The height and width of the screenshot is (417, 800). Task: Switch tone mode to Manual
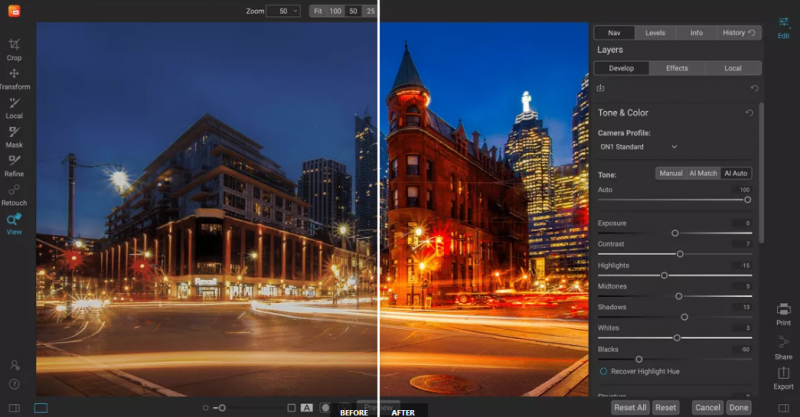click(671, 173)
